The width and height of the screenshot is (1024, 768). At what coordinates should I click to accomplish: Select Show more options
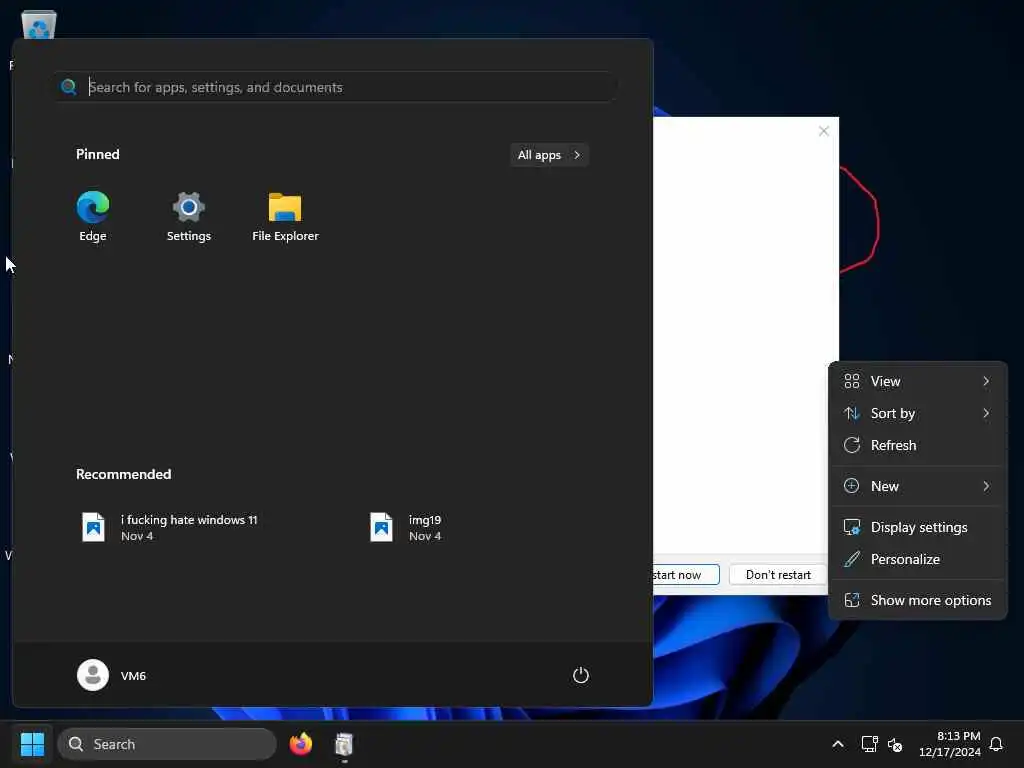pos(917,600)
